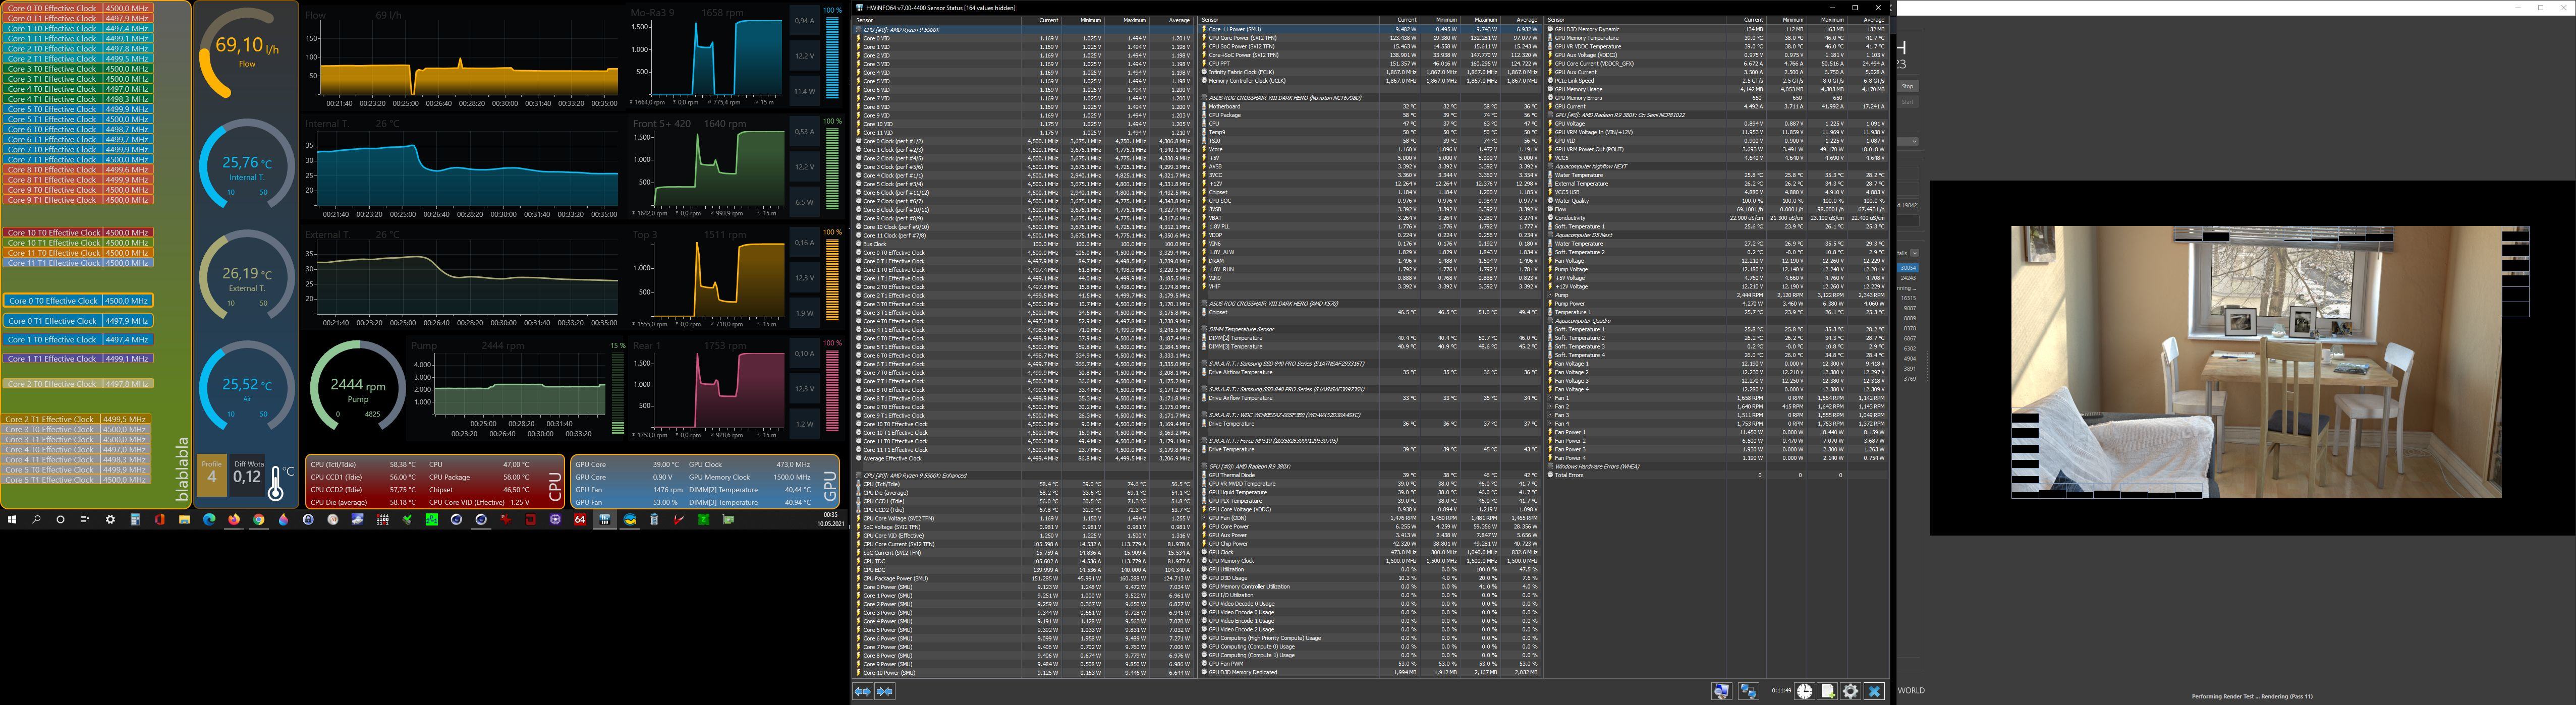Open the dropdown below Cinebench Start button
Screen dimensions: 2576x705
[1908, 140]
